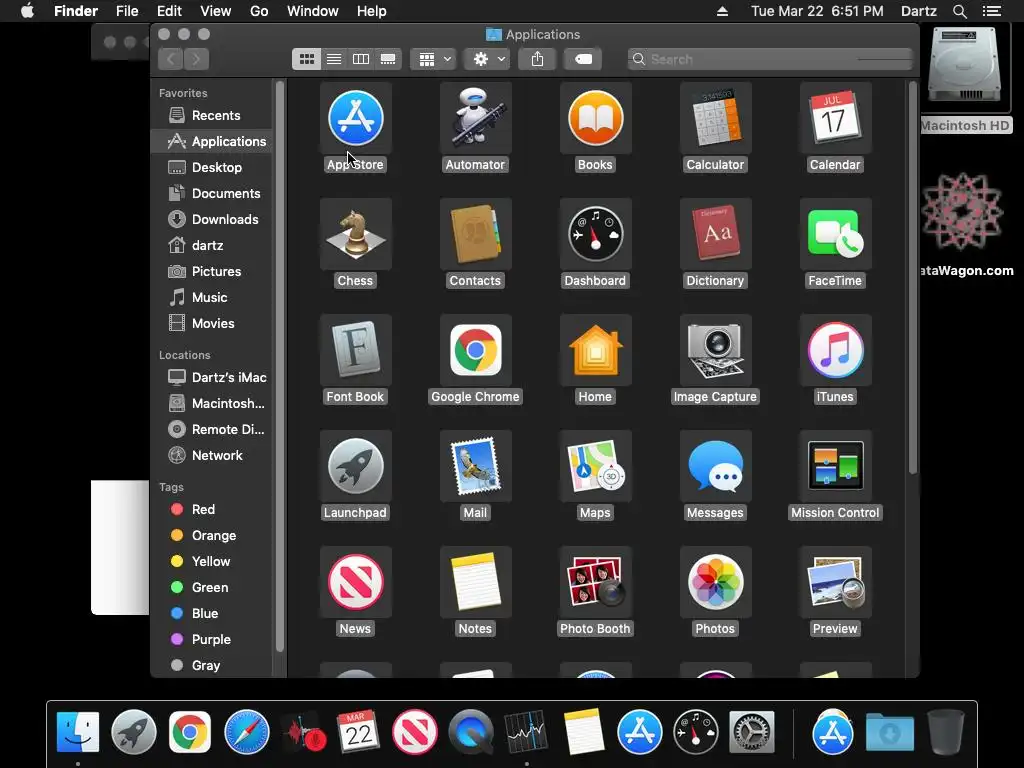Screen dimensions: 1024x768
Task: Select the Preview app icon
Action: [835, 583]
